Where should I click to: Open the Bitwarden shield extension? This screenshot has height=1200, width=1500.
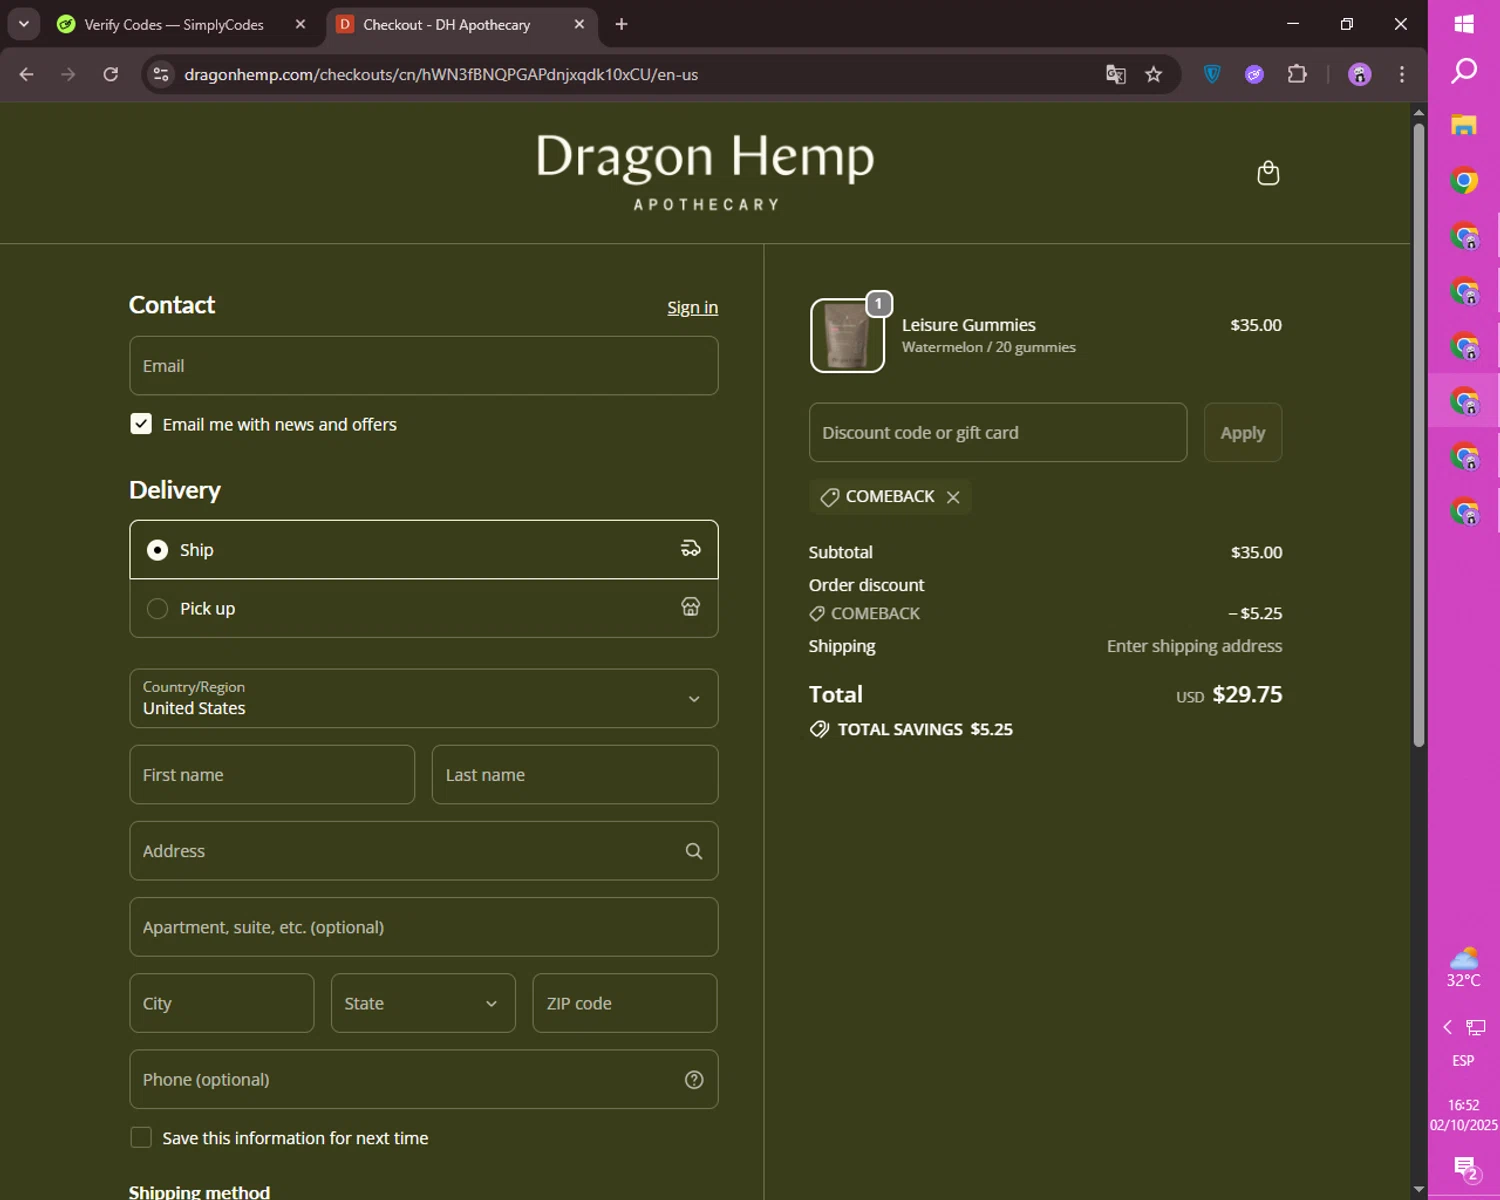(1212, 74)
